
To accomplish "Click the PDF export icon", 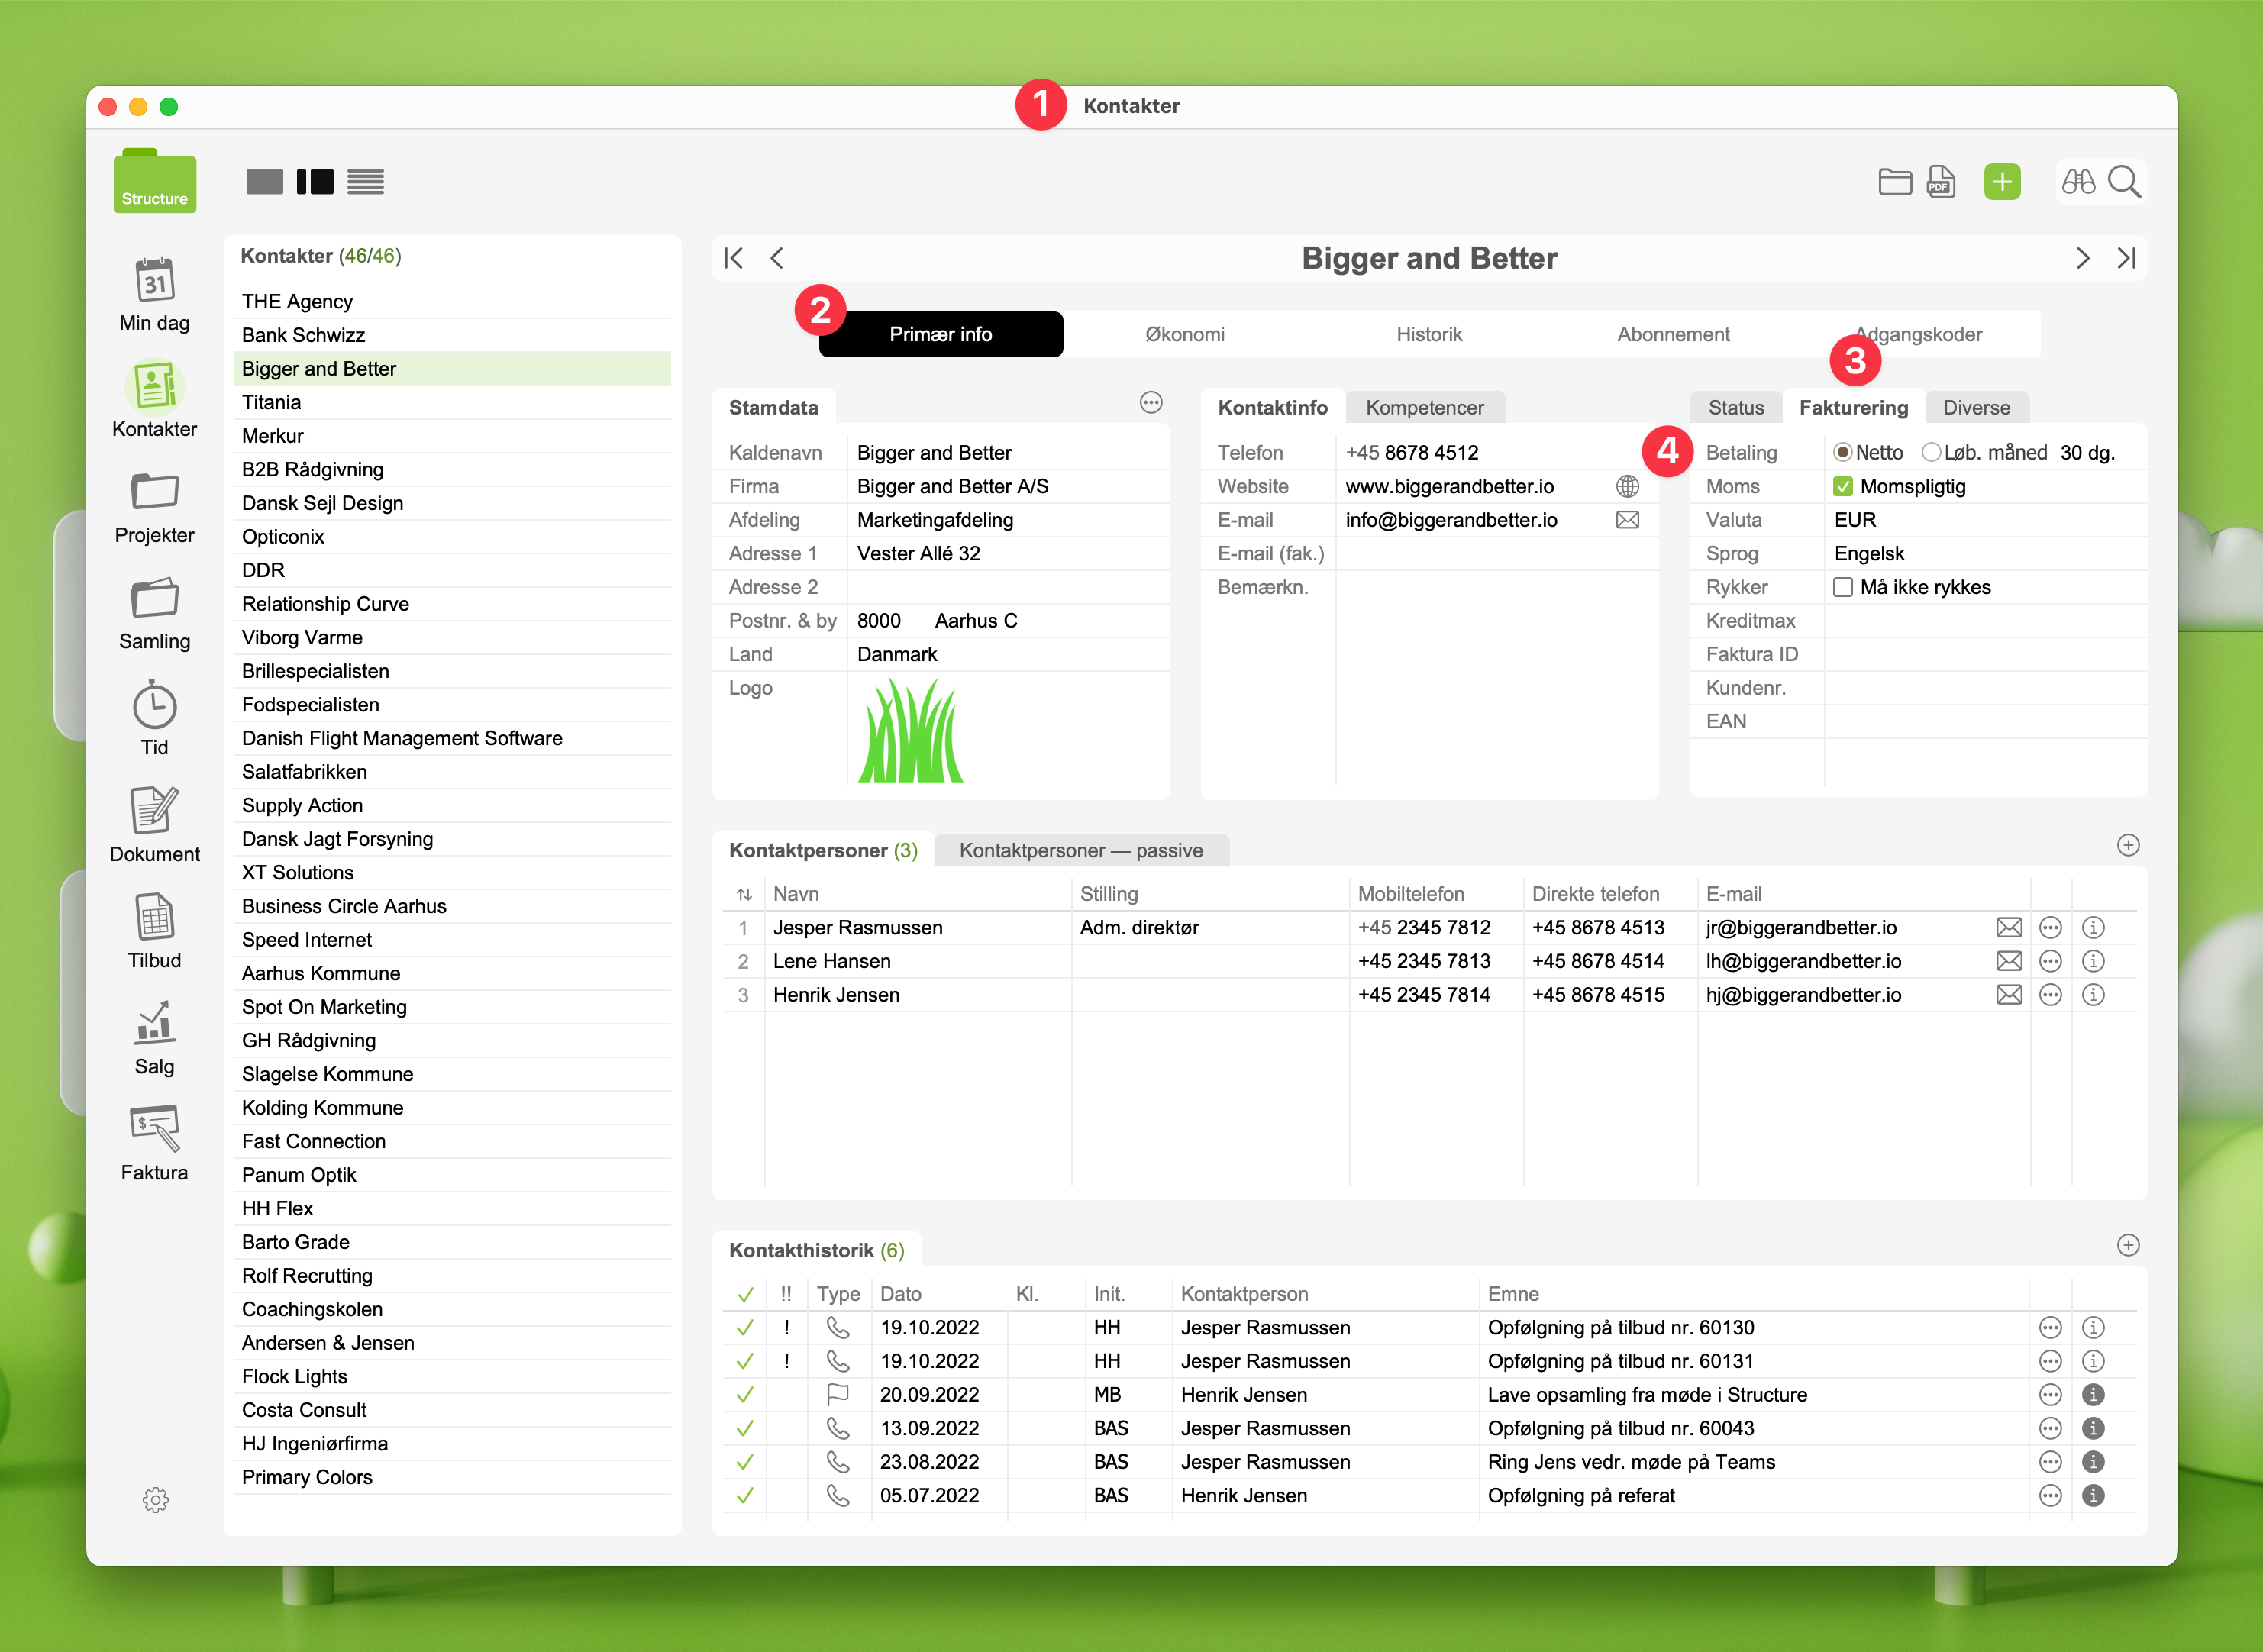I will click(1941, 182).
